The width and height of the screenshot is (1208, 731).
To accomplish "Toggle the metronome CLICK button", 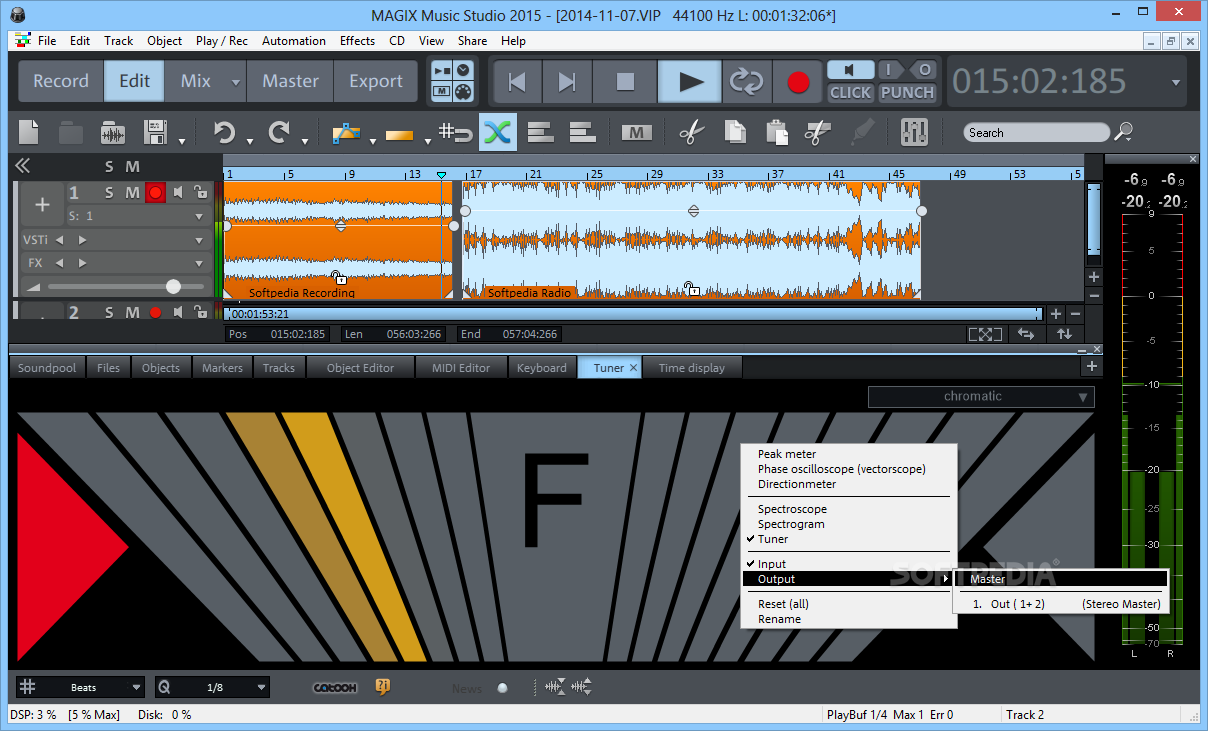I will [x=851, y=92].
